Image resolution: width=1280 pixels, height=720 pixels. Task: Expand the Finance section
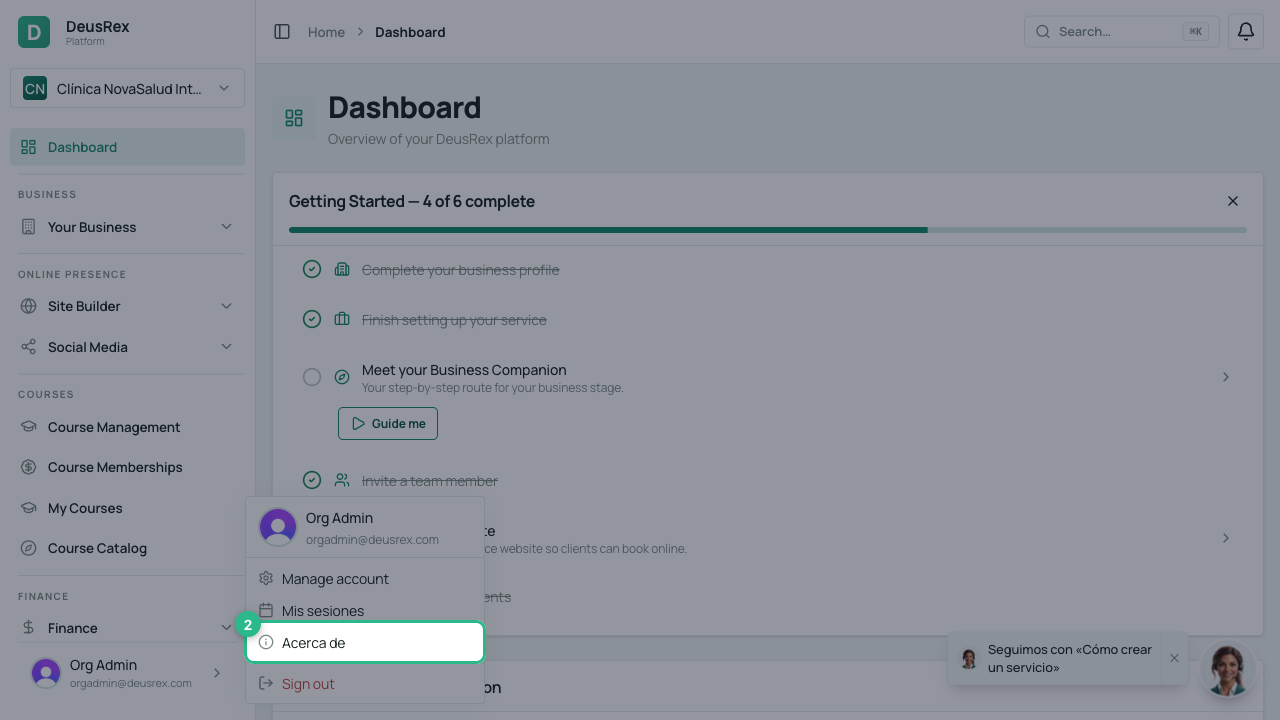coord(226,628)
